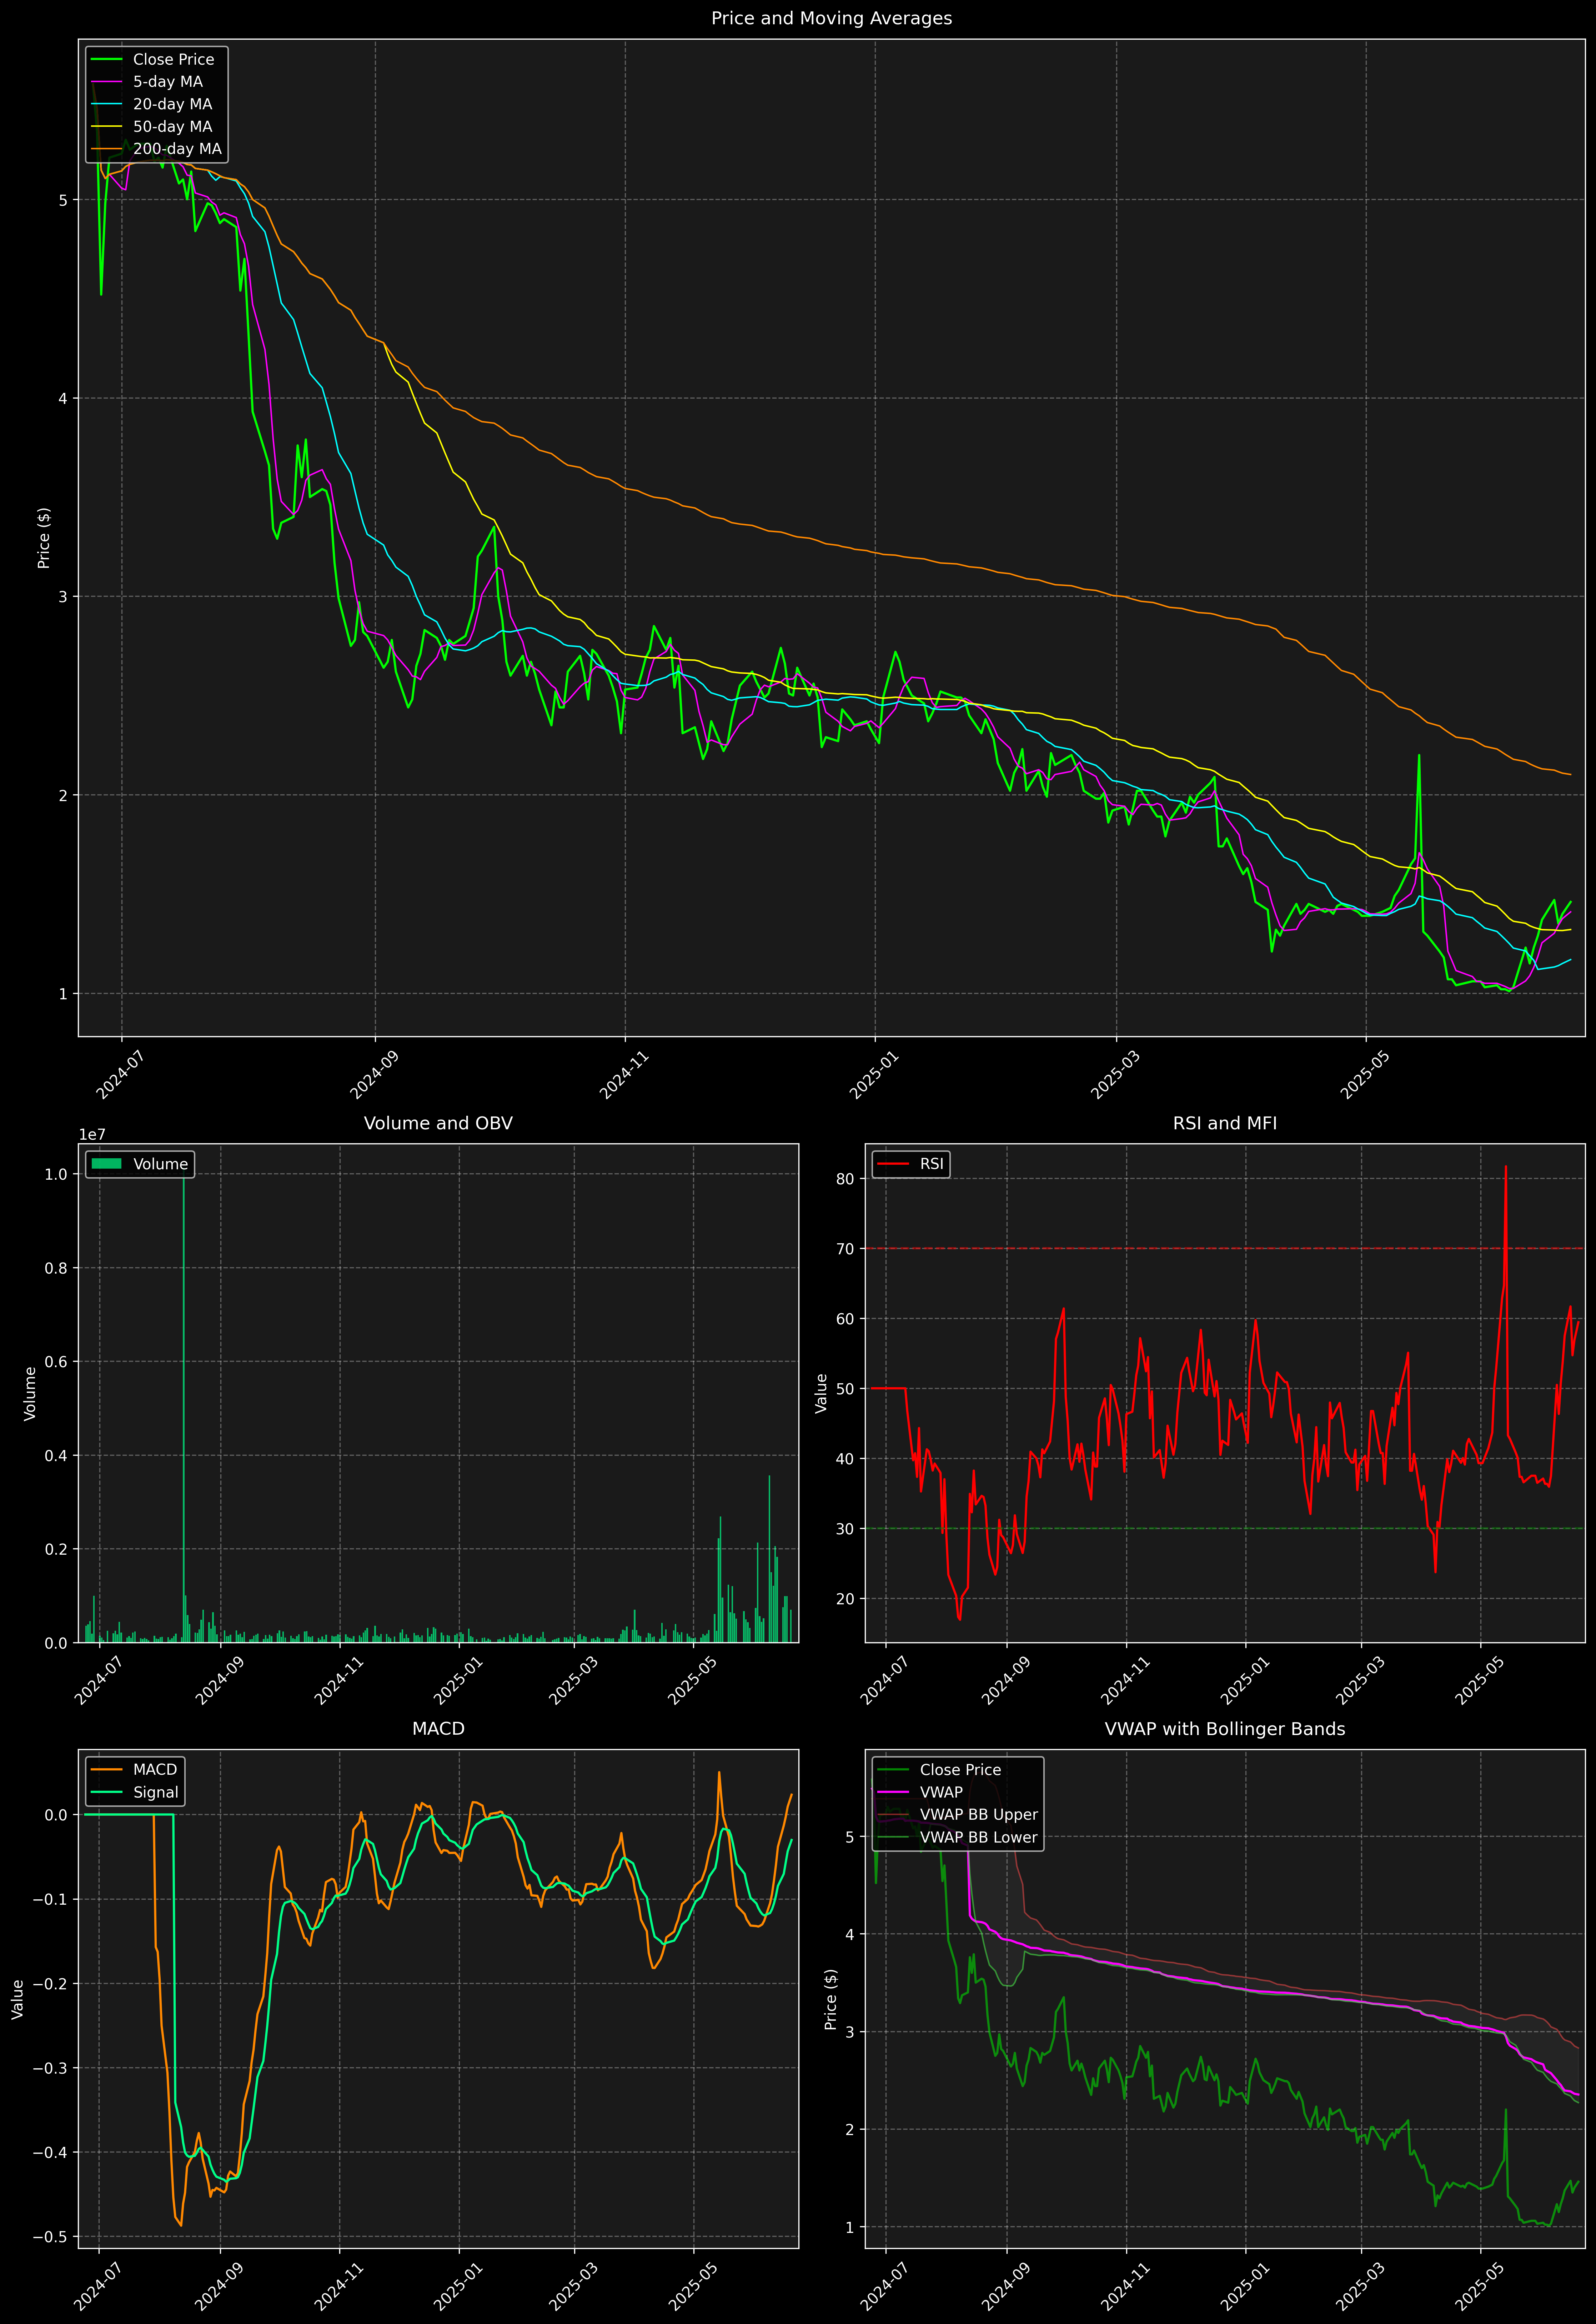Click '60' tick on RSI chart
The width and height of the screenshot is (1596, 2324).
click(846, 1319)
